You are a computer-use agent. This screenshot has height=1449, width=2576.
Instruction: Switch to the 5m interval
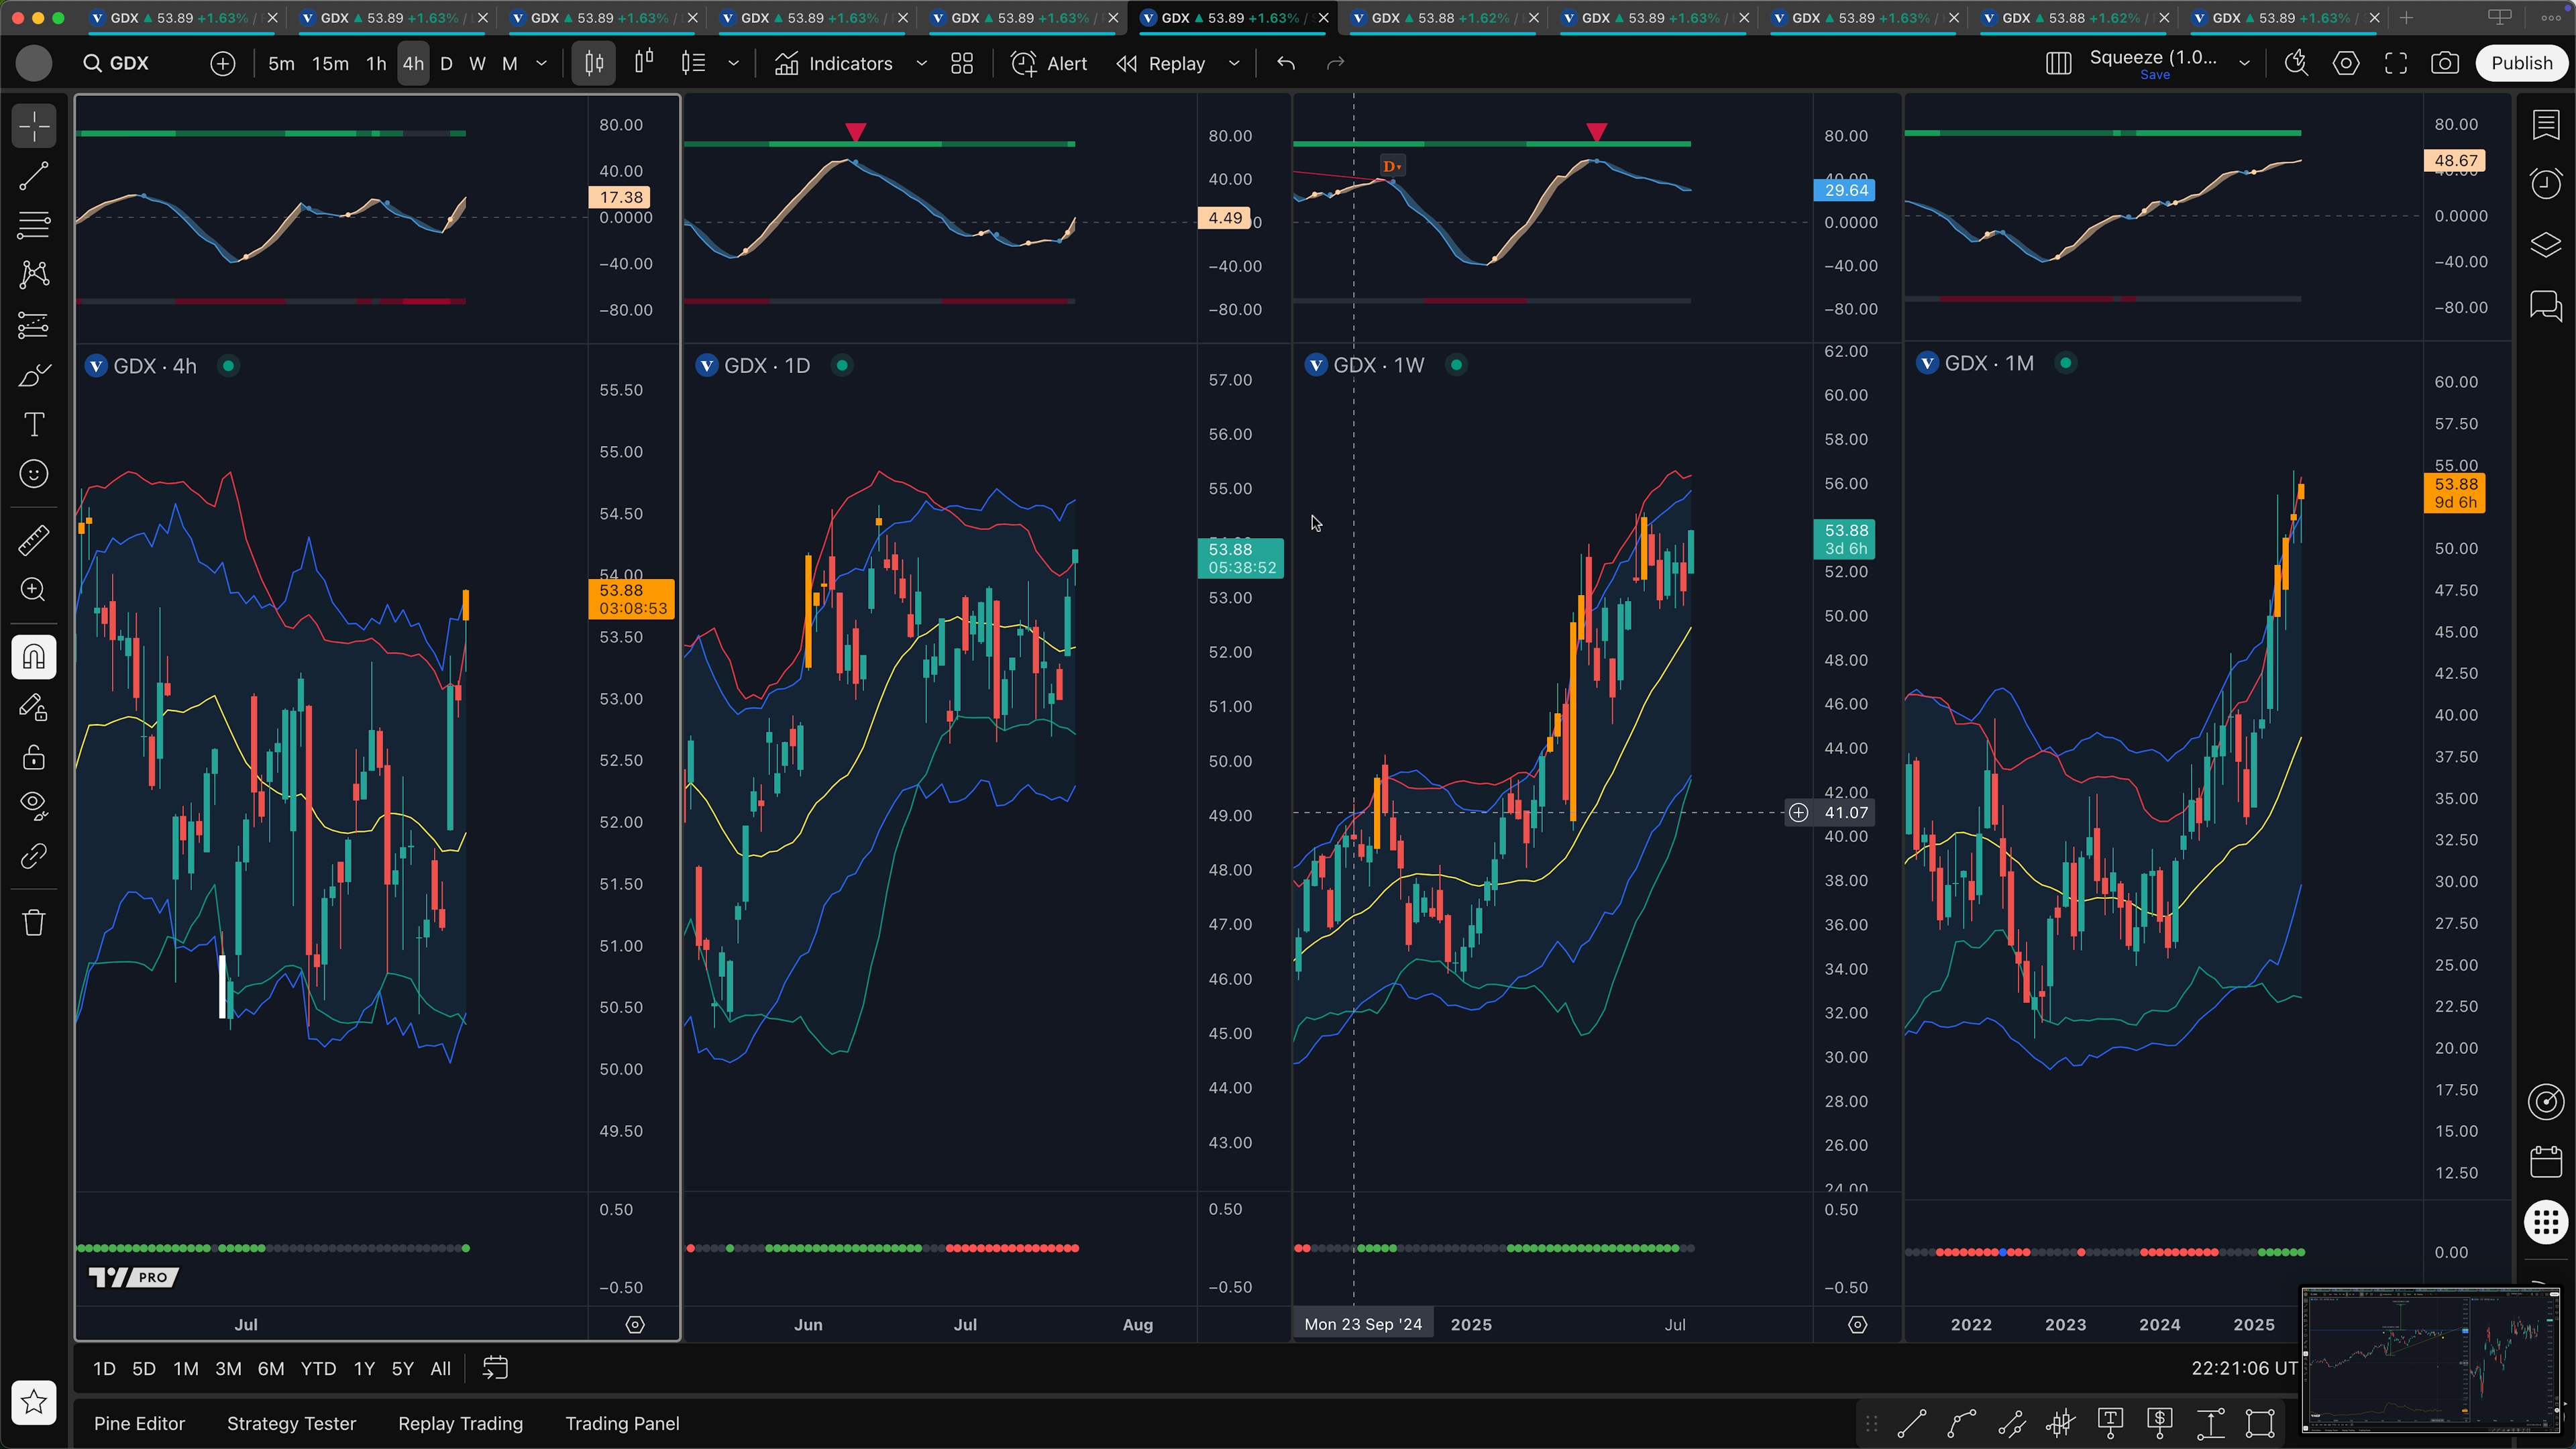click(281, 64)
